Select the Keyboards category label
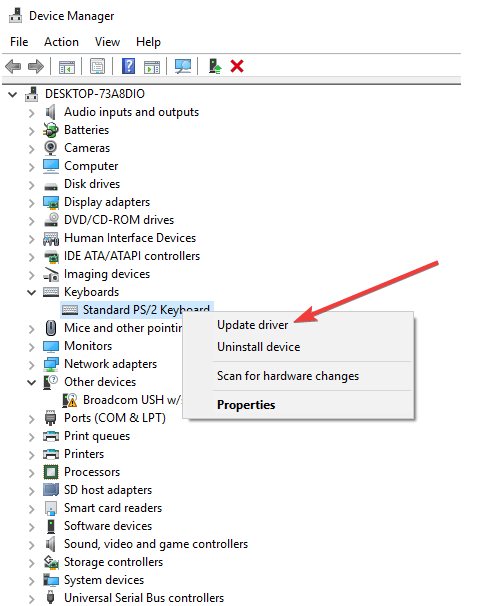The height and width of the screenshot is (606, 480). (x=92, y=292)
